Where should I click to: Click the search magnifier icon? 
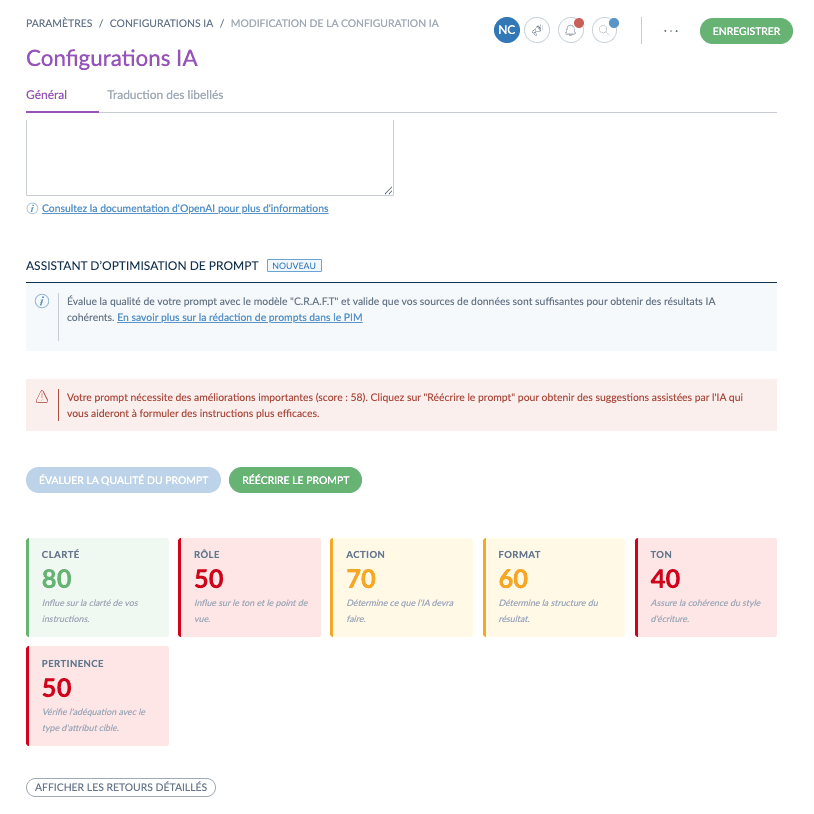[604, 31]
